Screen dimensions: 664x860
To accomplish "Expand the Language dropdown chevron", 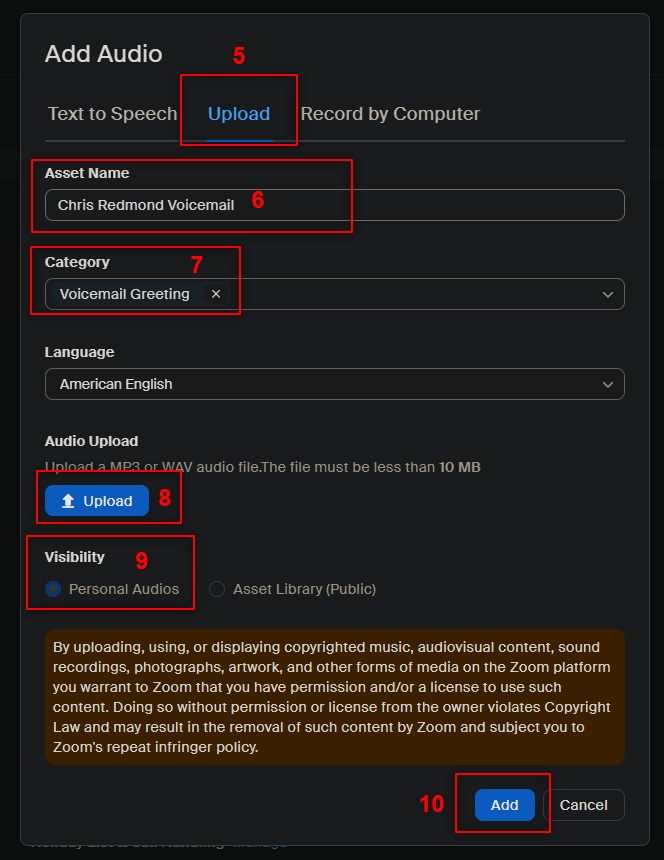I will [x=608, y=384].
